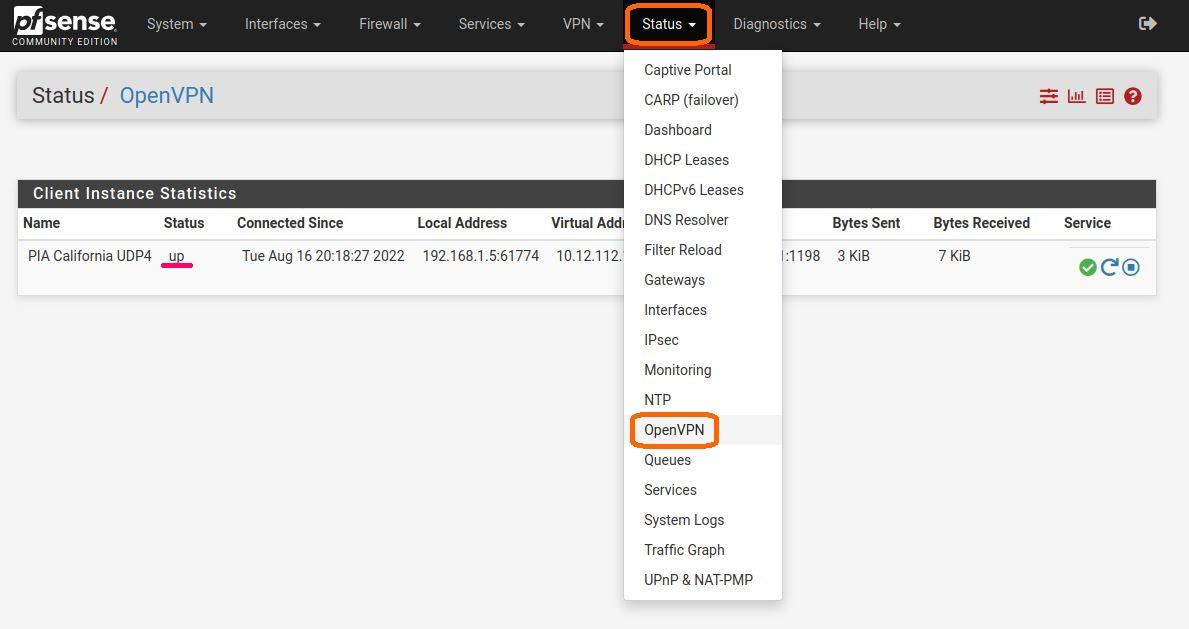Screen dimensions: 1189x629
Task: Choose System Logs in the Status menu
Action: pos(684,520)
